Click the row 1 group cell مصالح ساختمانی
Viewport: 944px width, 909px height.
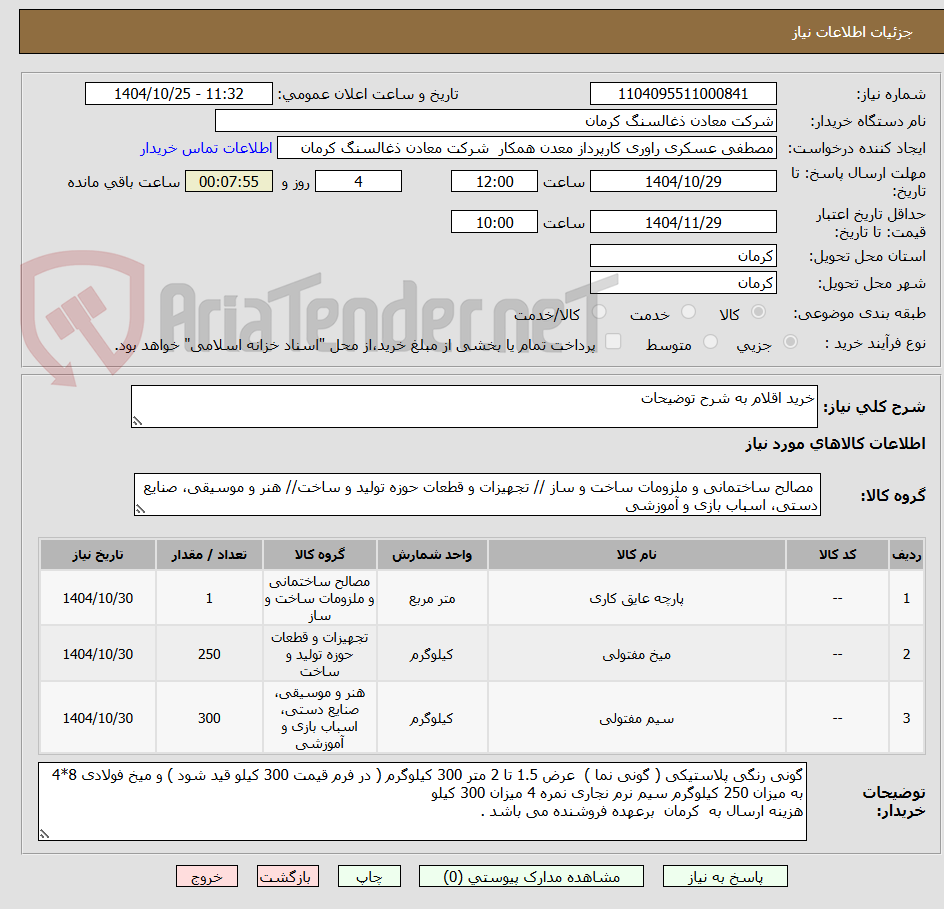320,598
